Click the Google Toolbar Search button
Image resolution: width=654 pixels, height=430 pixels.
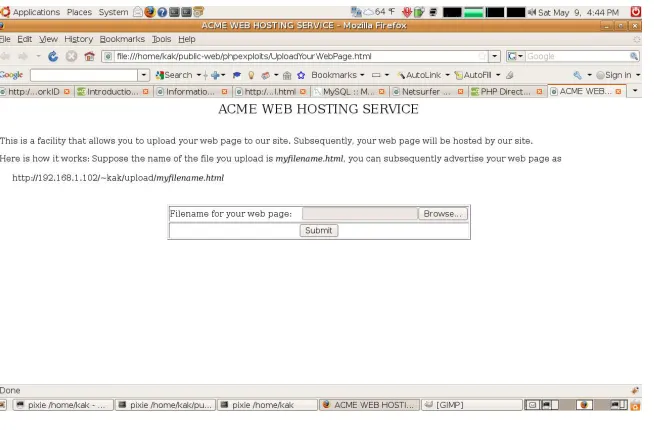174,75
